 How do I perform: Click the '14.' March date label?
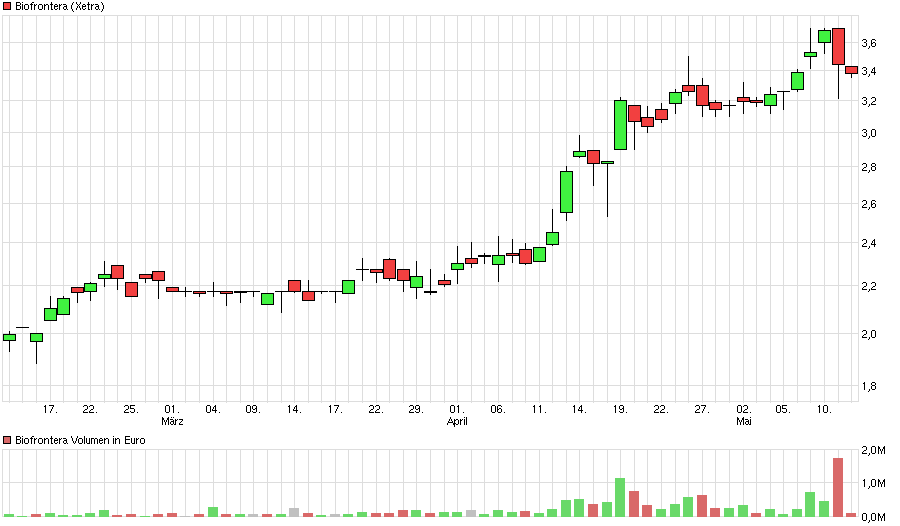[x=294, y=409]
